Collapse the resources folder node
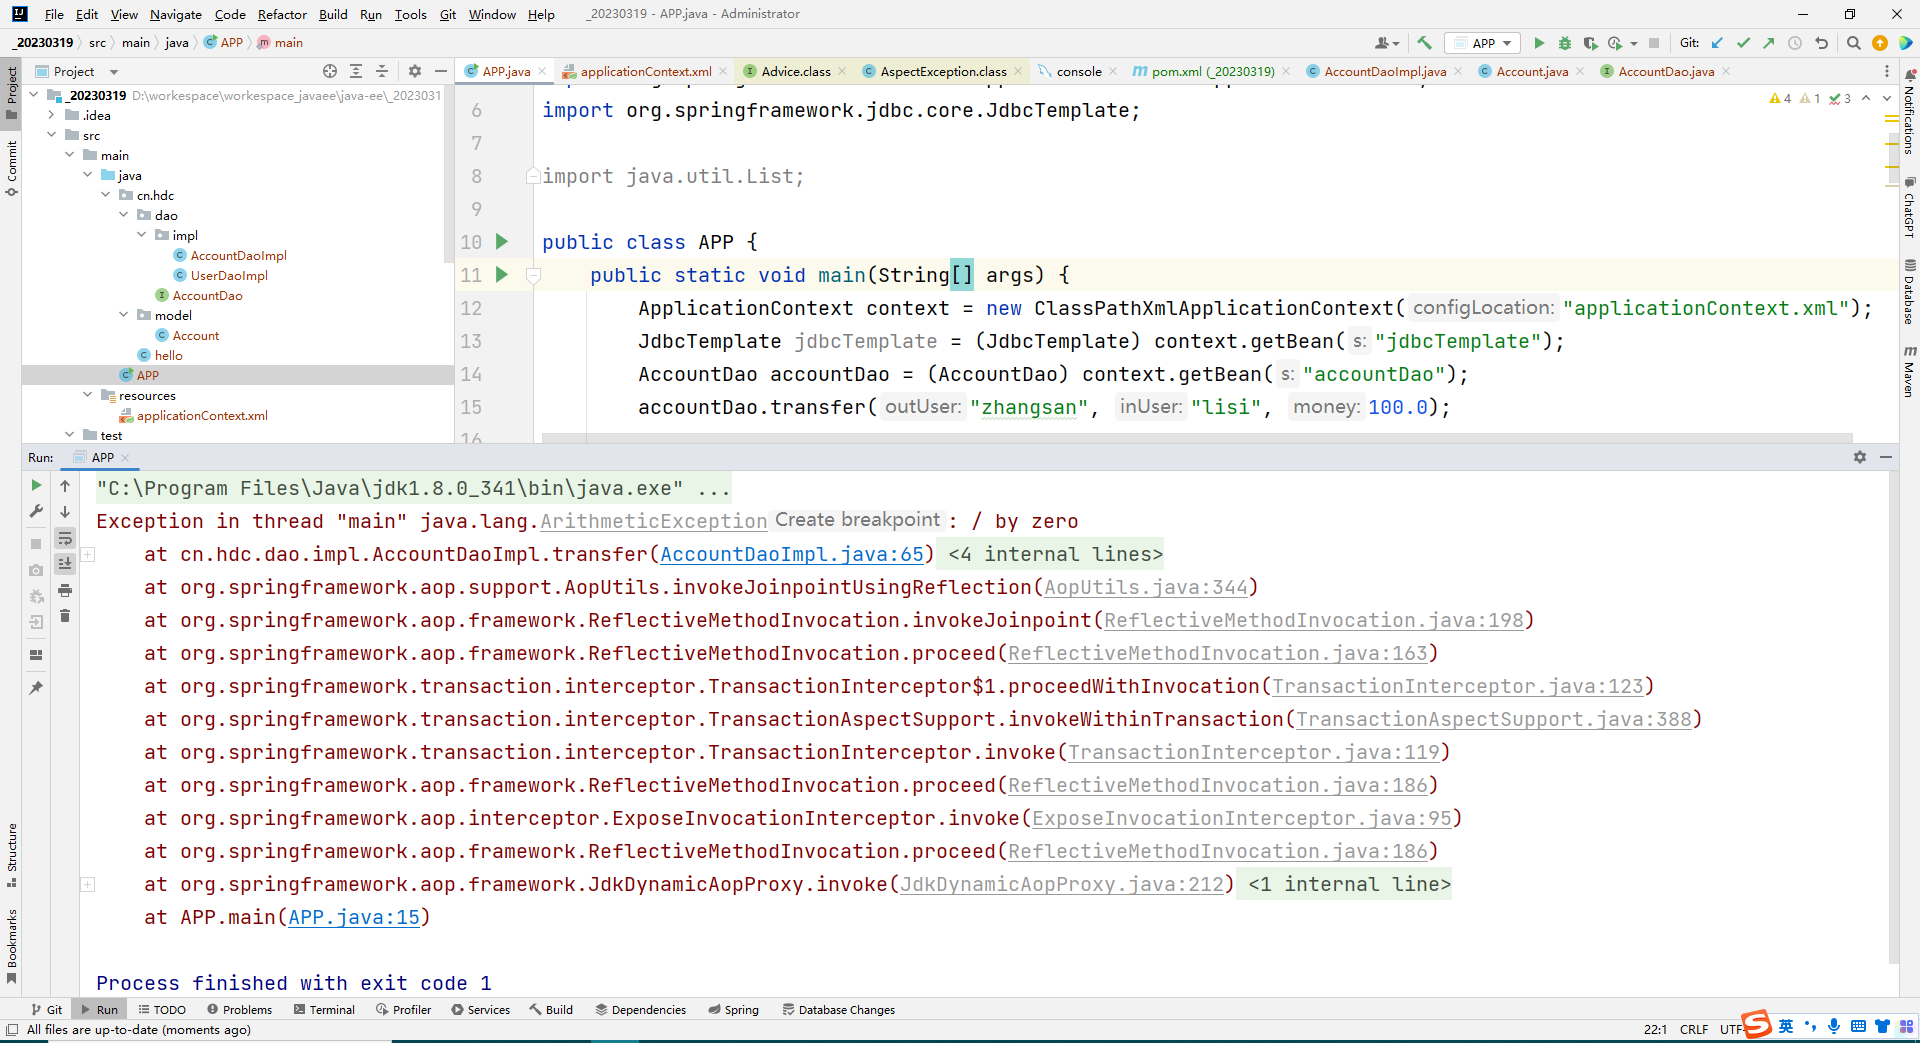The image size is (1920, 1043). point(87,395)
